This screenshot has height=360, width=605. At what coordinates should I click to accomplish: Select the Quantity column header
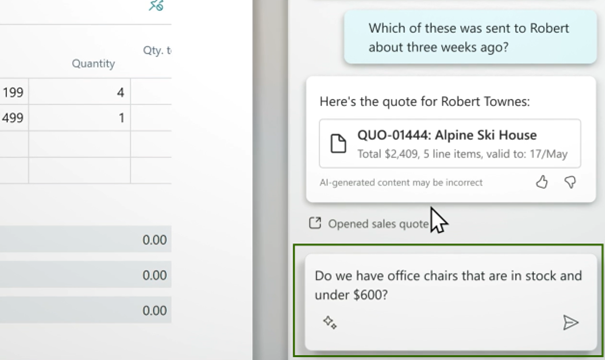click(93, 63)
